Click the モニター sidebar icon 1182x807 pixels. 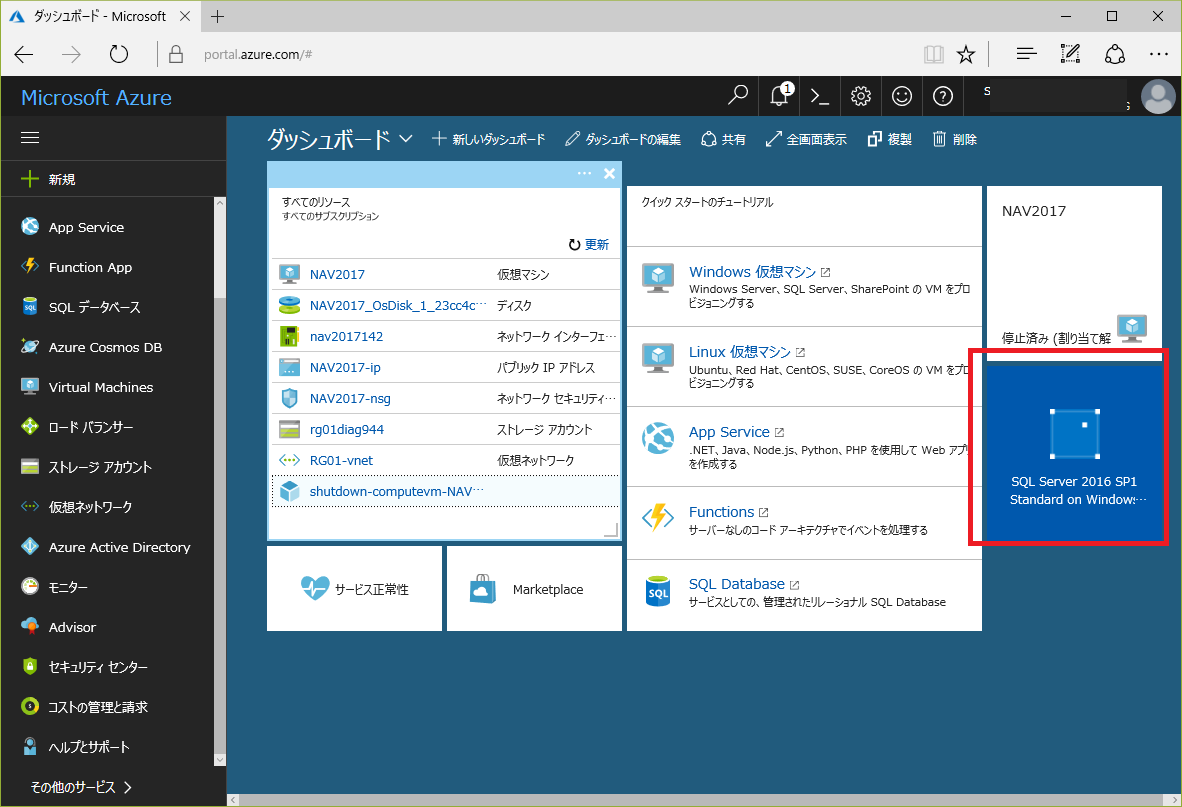tap(30, 586)
